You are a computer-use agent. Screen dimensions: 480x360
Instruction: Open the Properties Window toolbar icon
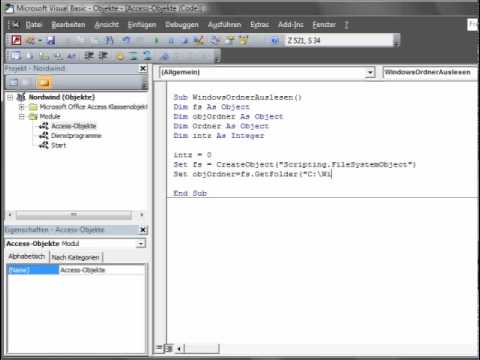229,41
